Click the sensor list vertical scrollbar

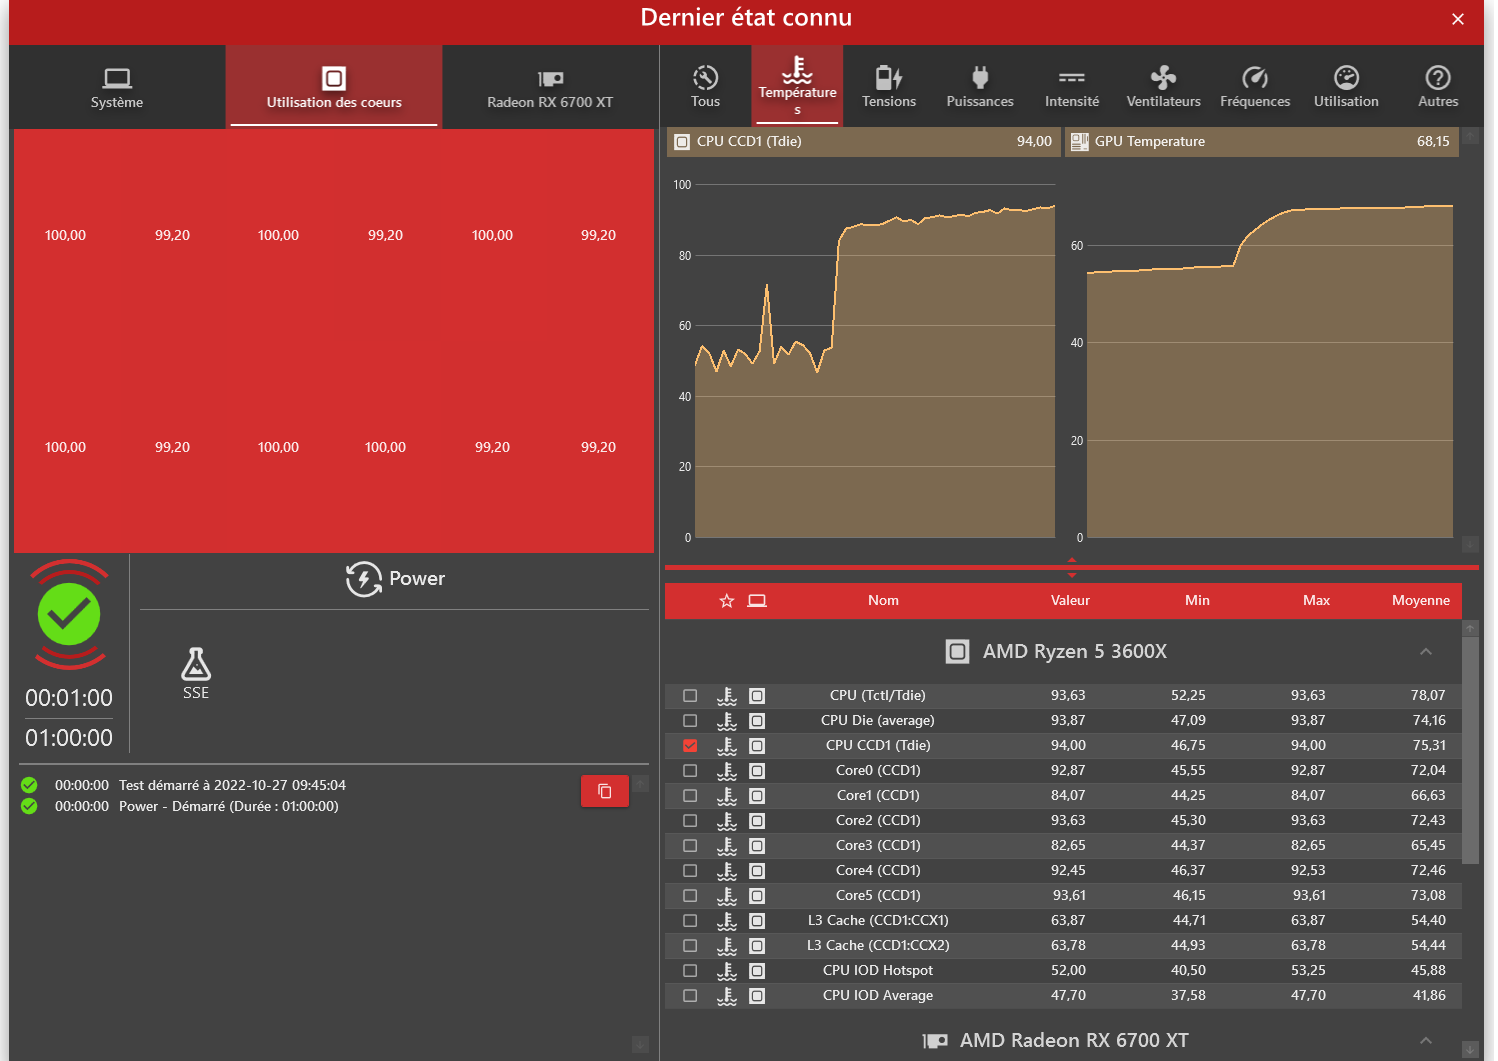[1470, 750]
